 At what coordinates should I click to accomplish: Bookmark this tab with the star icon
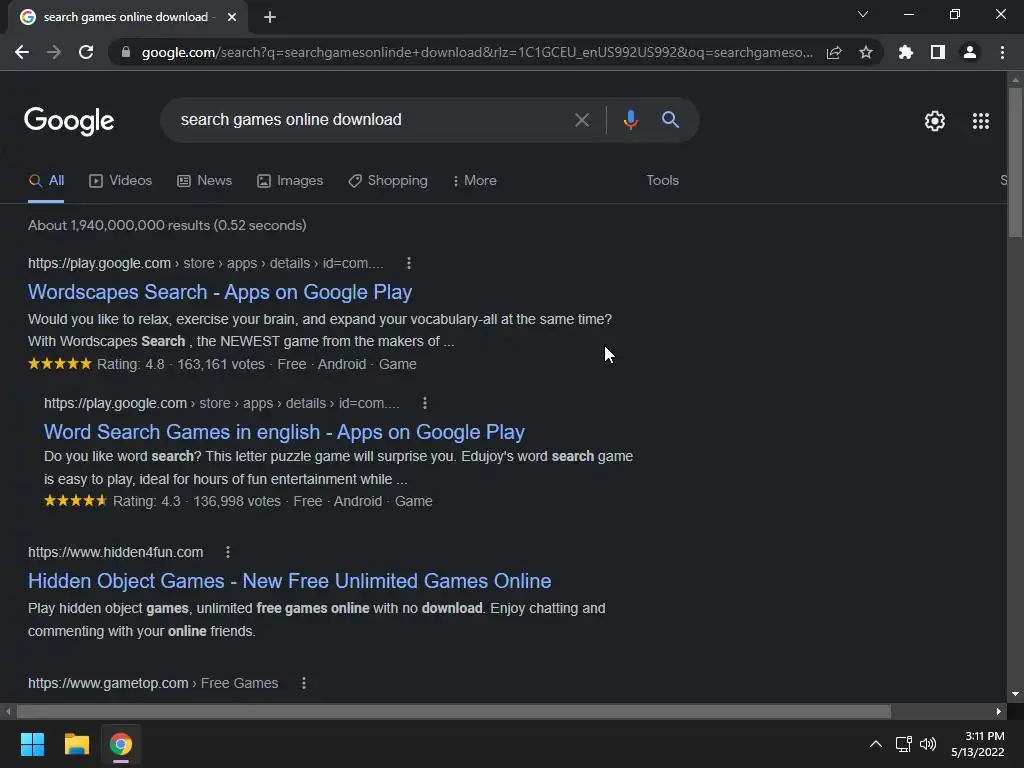(866, 52)
